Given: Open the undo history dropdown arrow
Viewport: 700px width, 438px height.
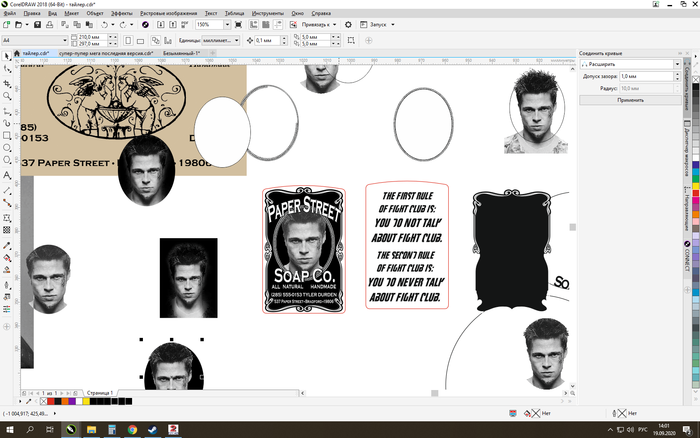Looking at the screenshot, I should pos(112,25).
